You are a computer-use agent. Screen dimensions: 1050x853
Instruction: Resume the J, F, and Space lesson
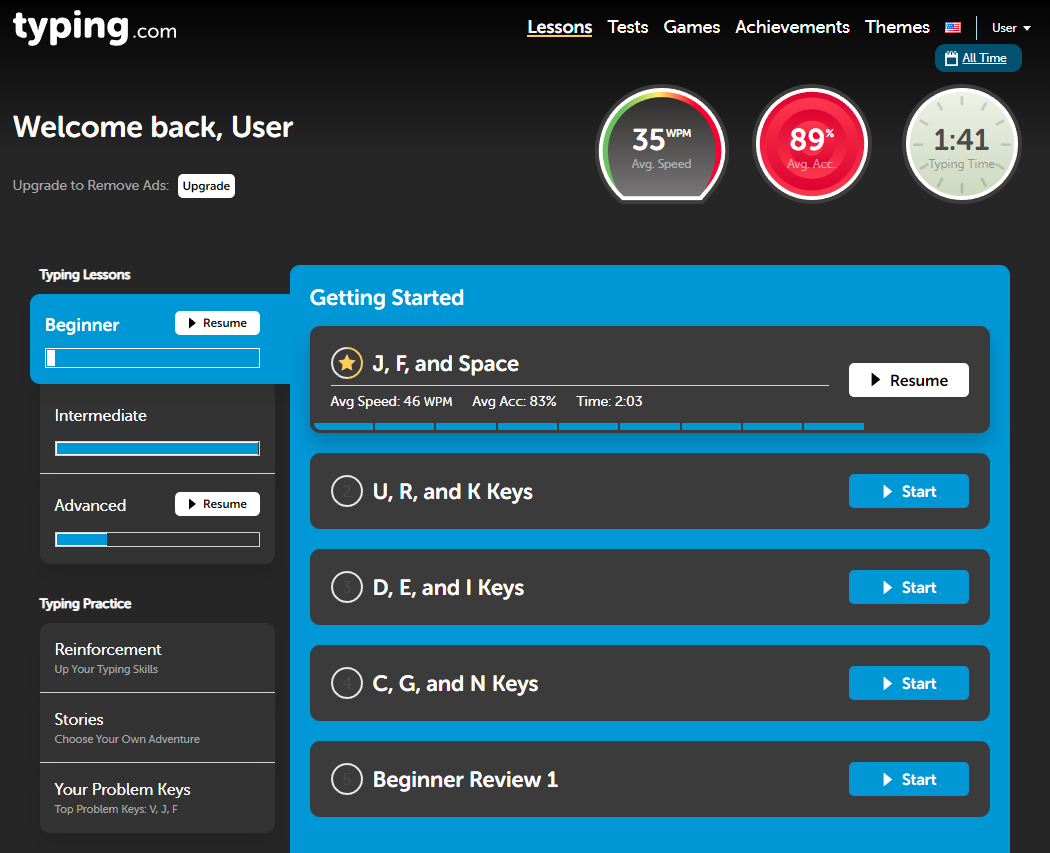coord(908,380)
